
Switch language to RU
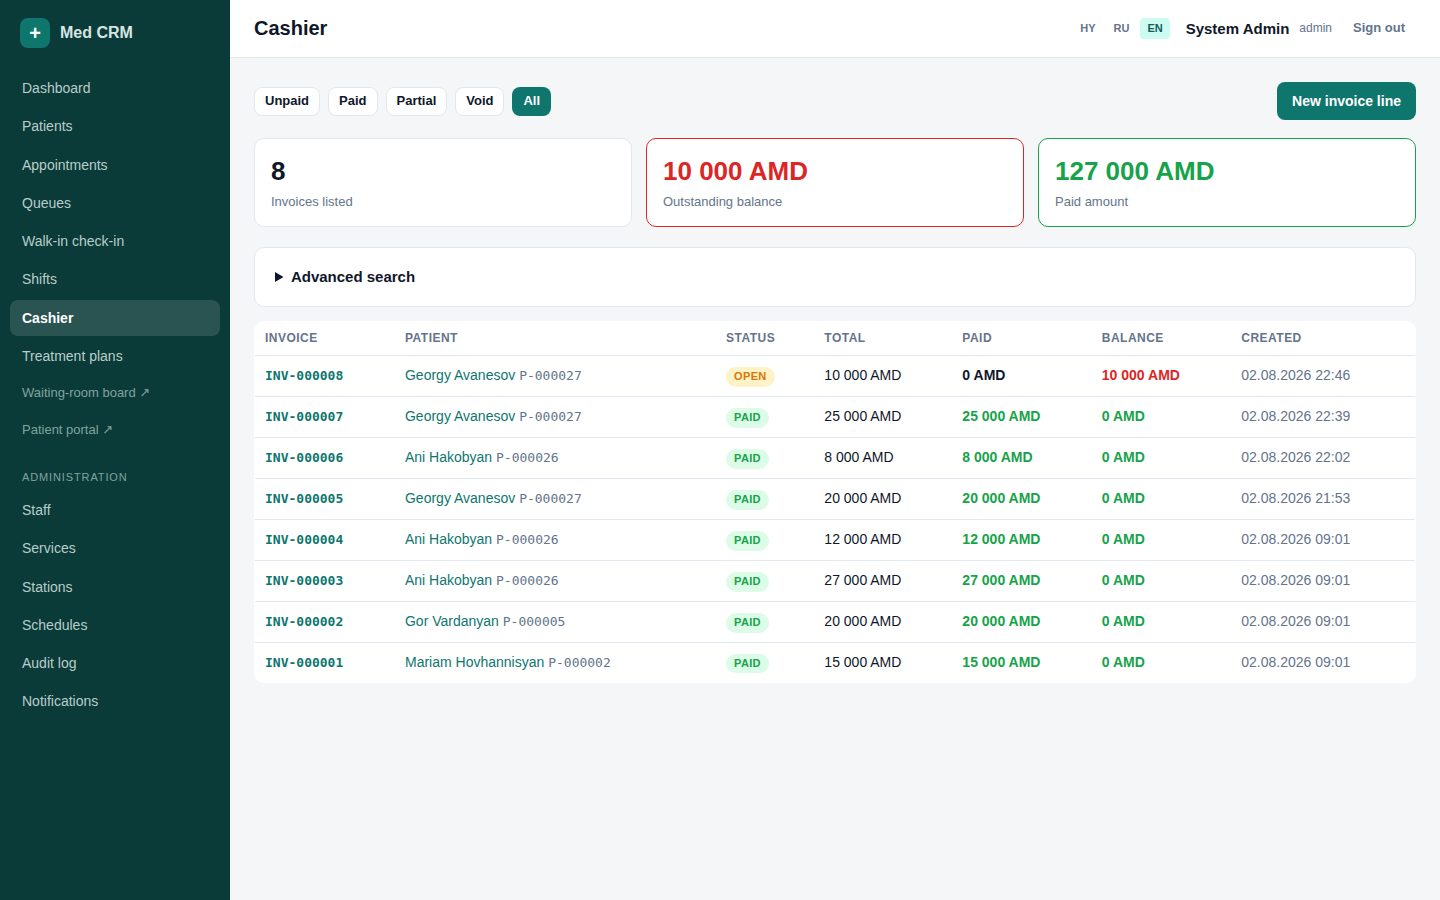(x=1121, y=28)
